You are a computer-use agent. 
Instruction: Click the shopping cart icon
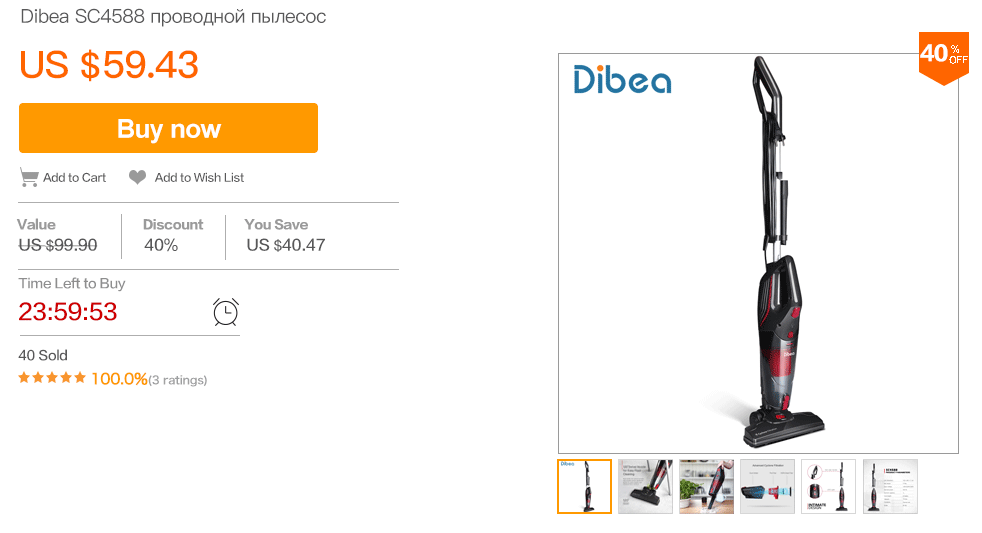pos(29,177)
